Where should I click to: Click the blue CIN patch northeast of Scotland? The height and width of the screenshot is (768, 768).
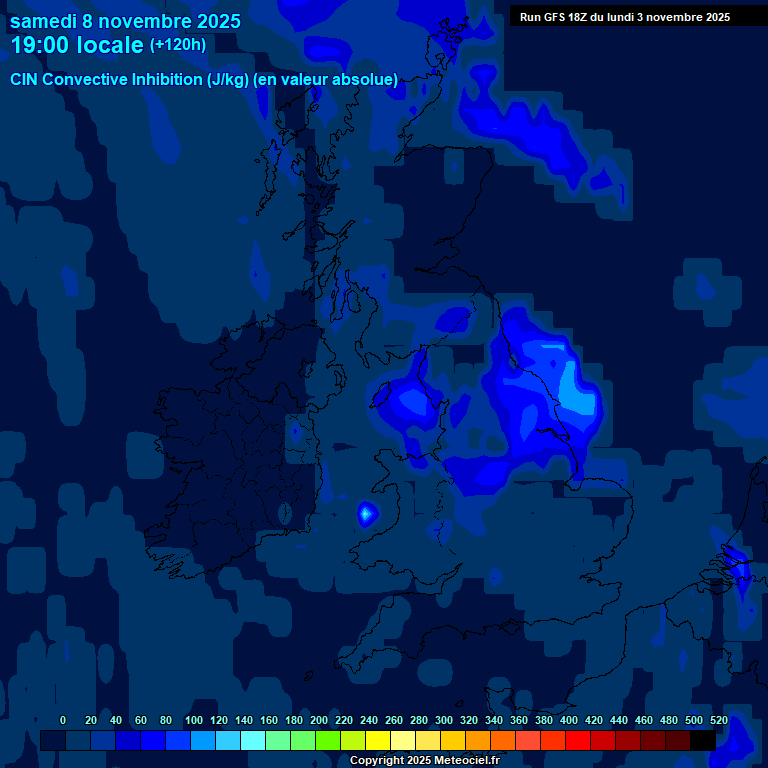pyautogui.click(x=540, y=135)
